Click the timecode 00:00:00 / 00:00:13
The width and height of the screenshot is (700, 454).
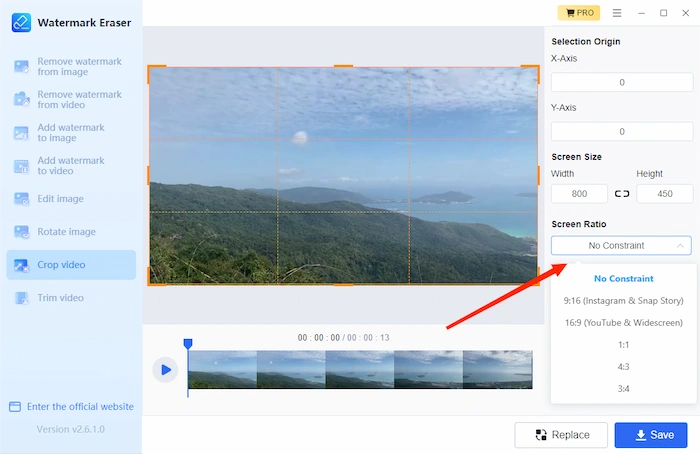click(343, 337)
